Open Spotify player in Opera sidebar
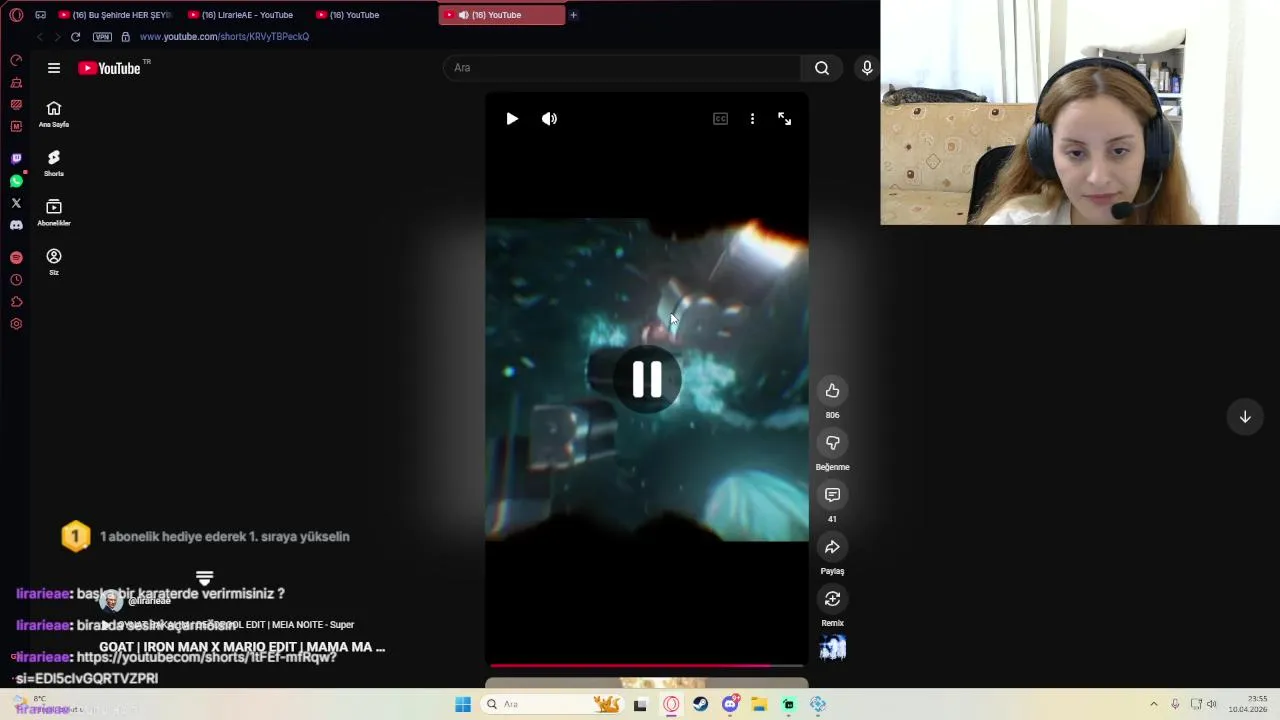The image size is (1280, 720). tap(16, 258)
